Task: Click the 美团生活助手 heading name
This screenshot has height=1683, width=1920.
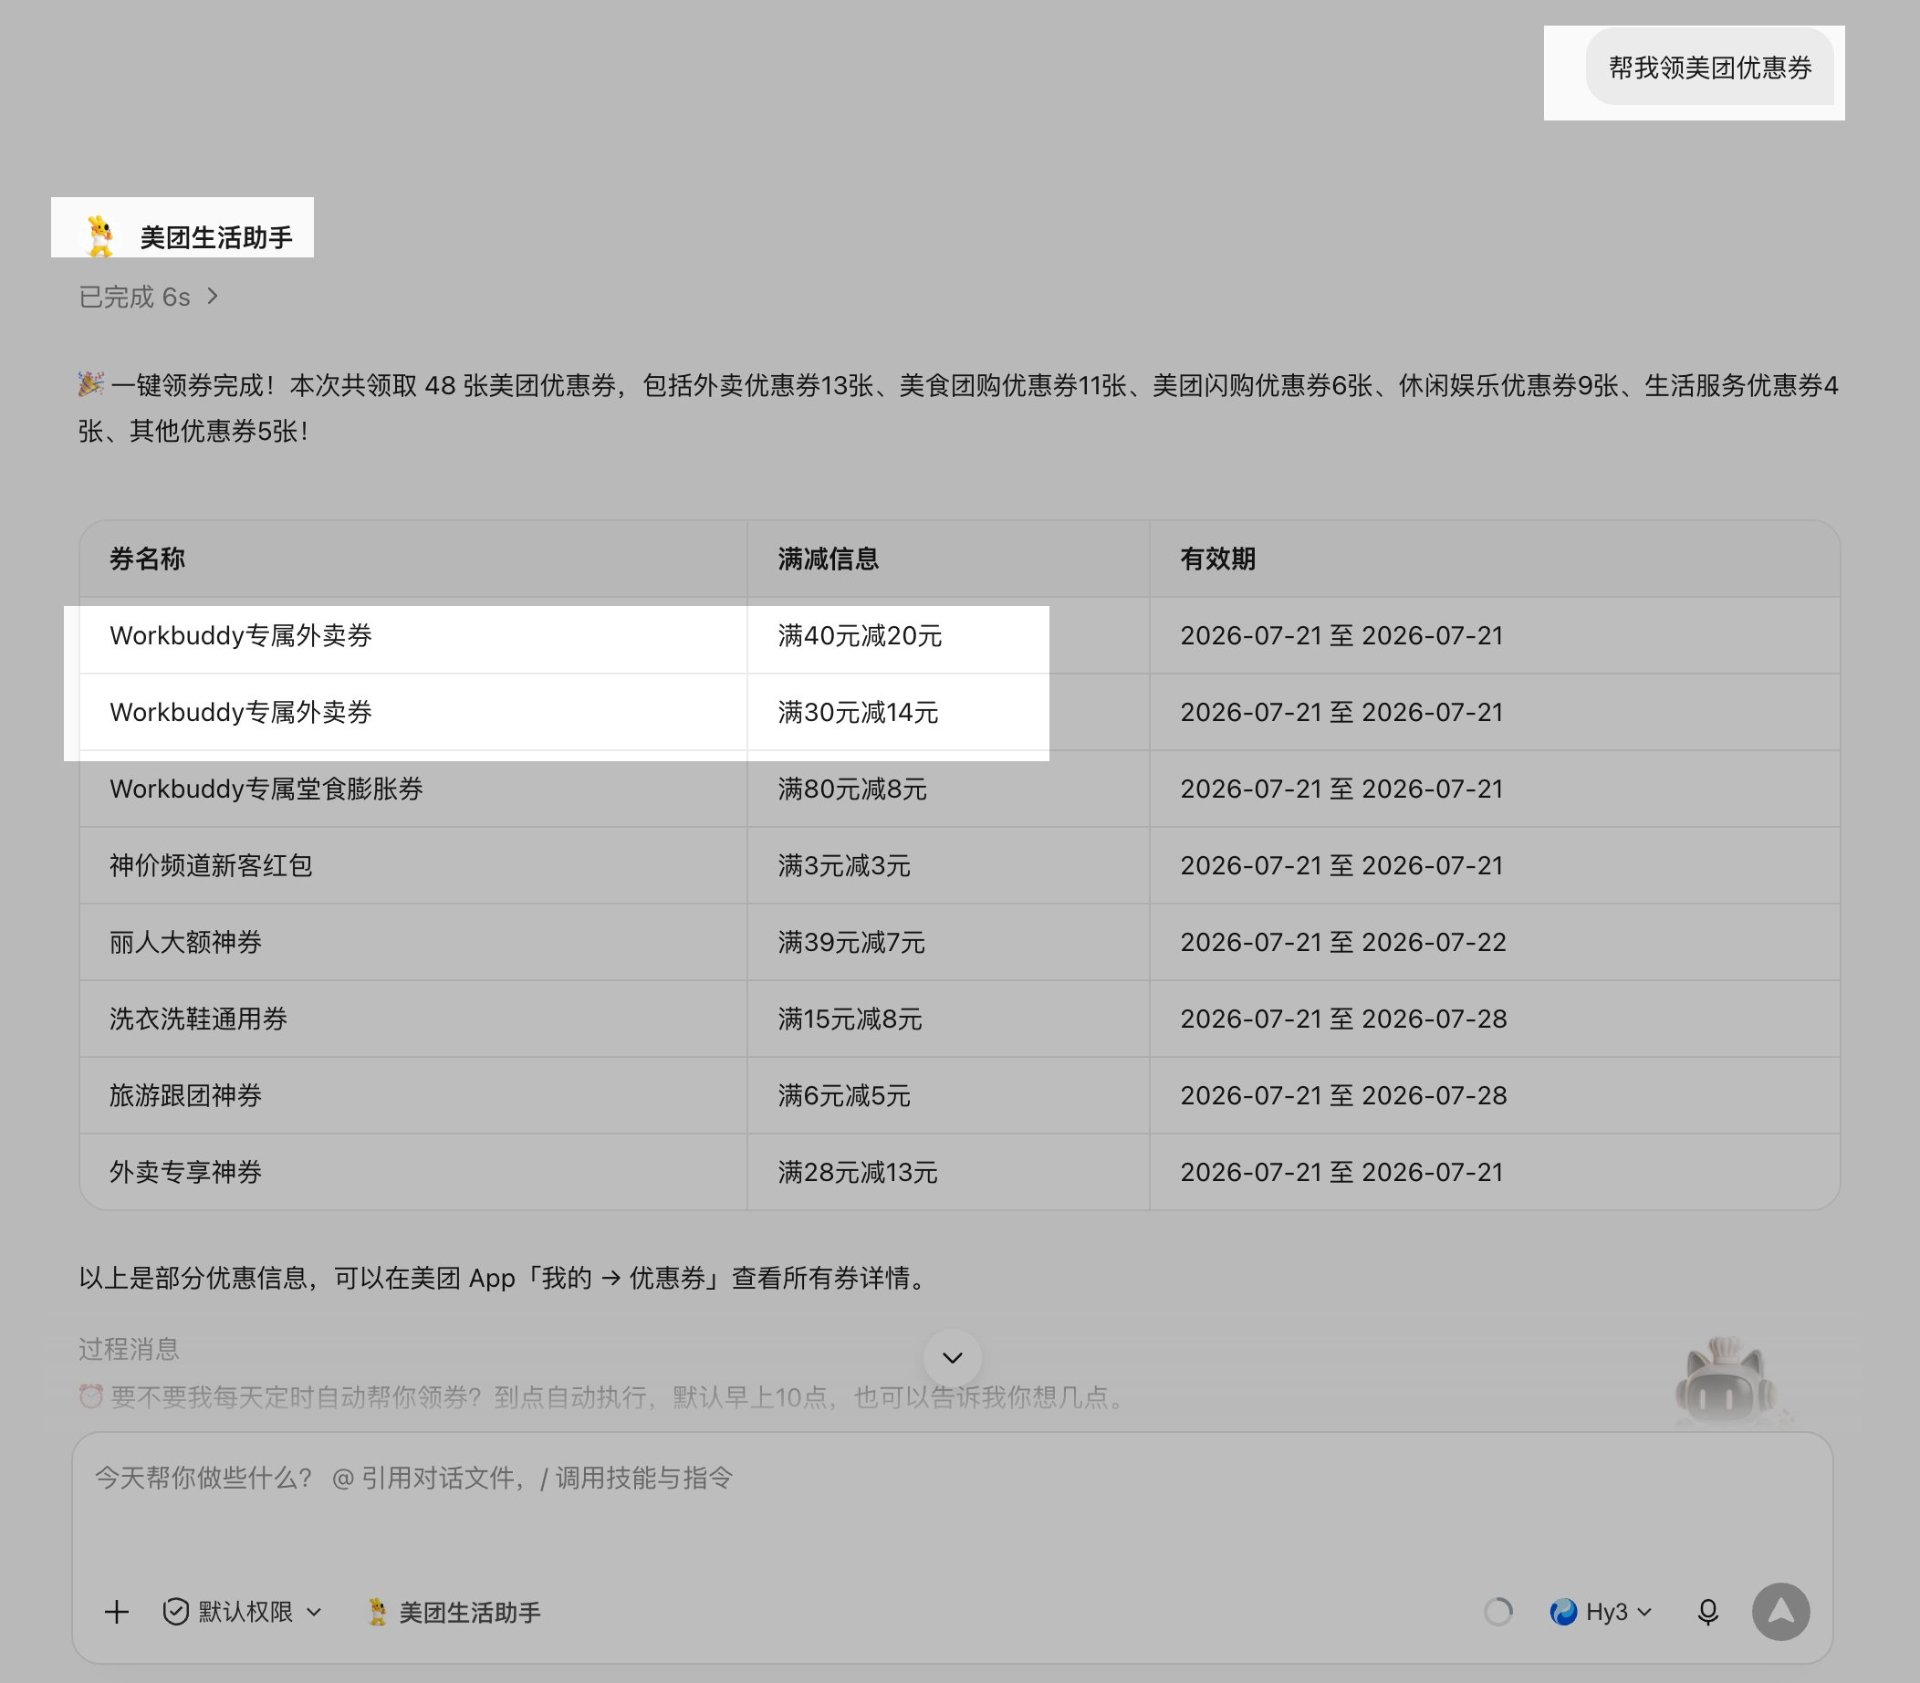Action: click(216, 237)
